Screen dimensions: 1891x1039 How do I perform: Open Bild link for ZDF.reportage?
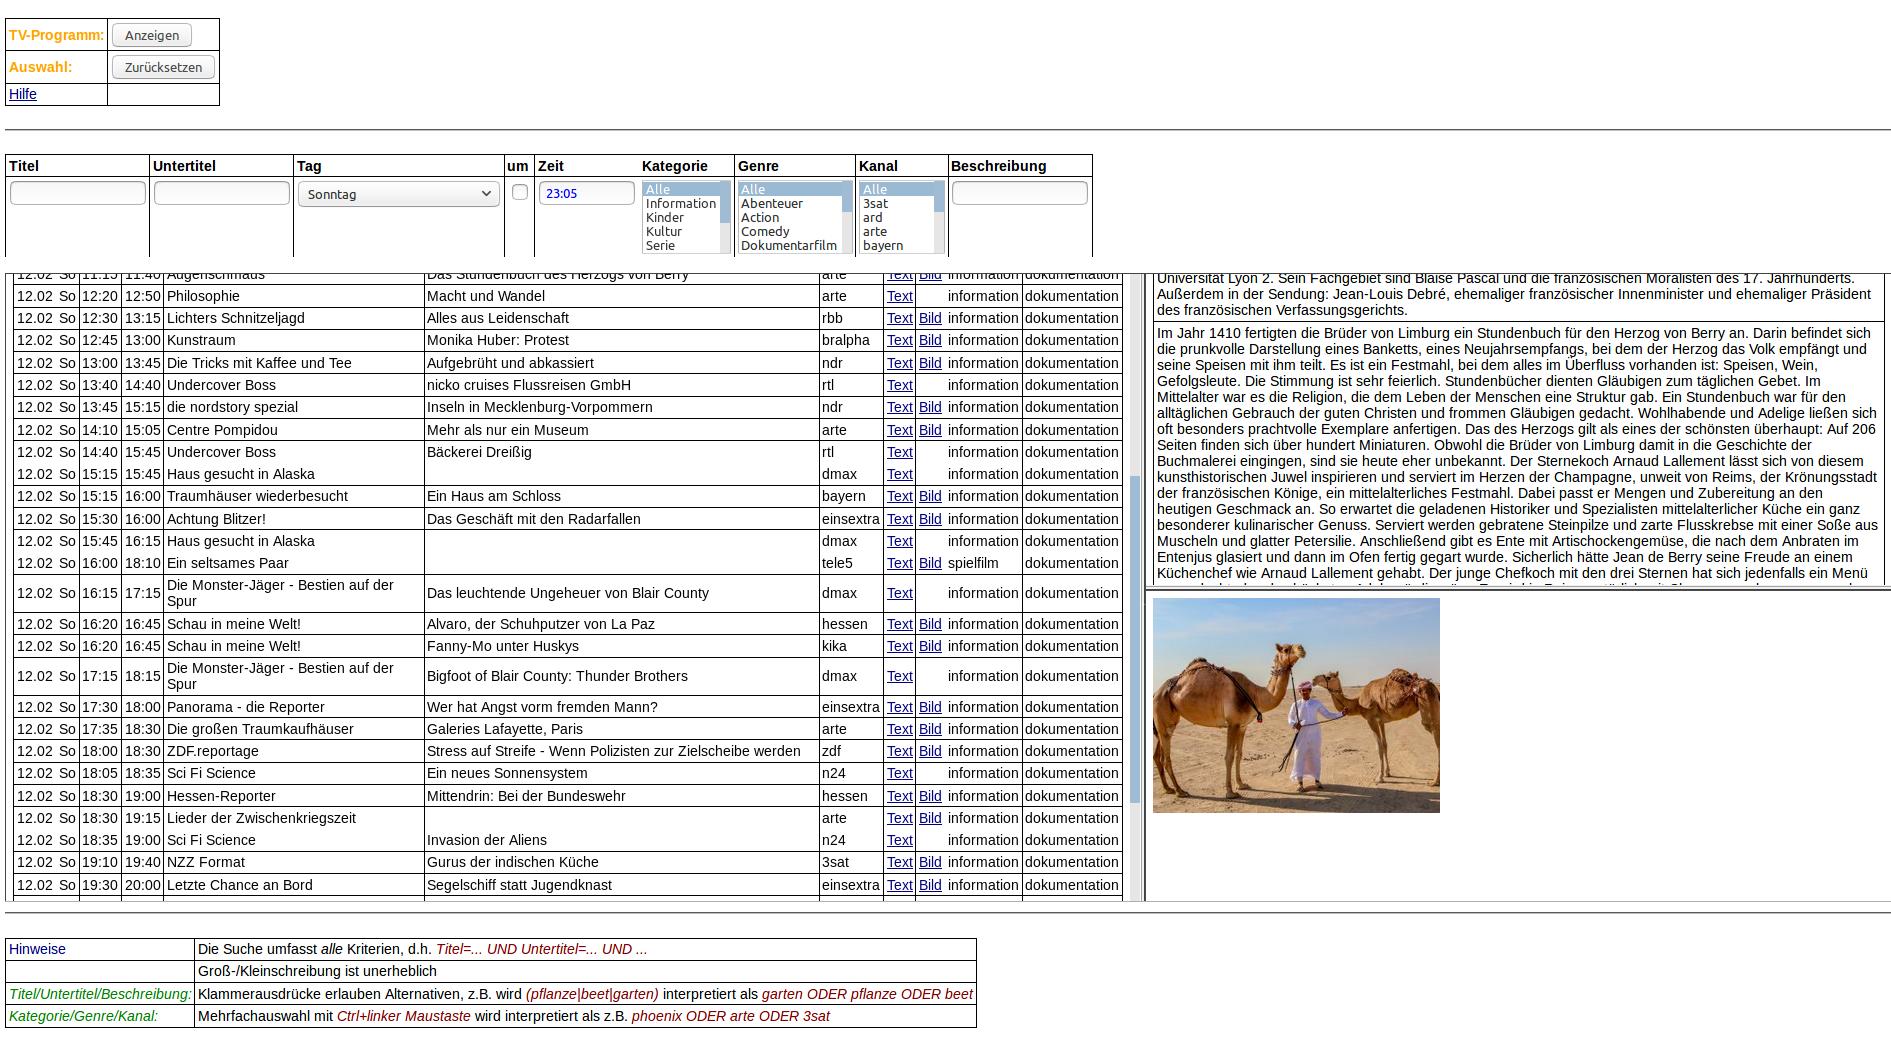(930, 751)
